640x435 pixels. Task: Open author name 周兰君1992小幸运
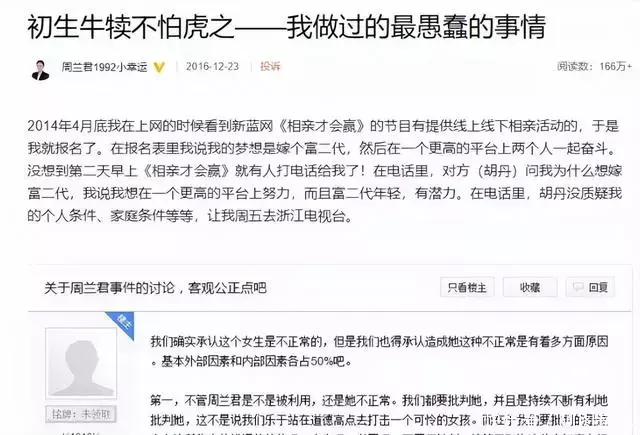104,67
